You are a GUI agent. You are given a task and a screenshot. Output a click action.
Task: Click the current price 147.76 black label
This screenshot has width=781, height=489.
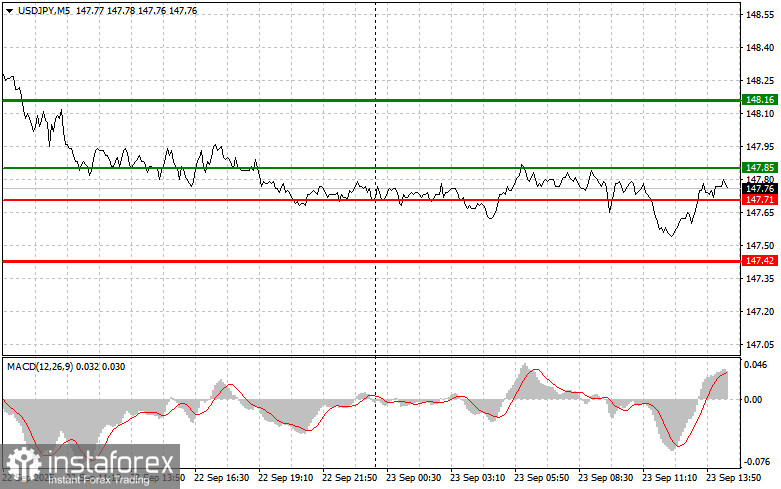click(760, 189)
